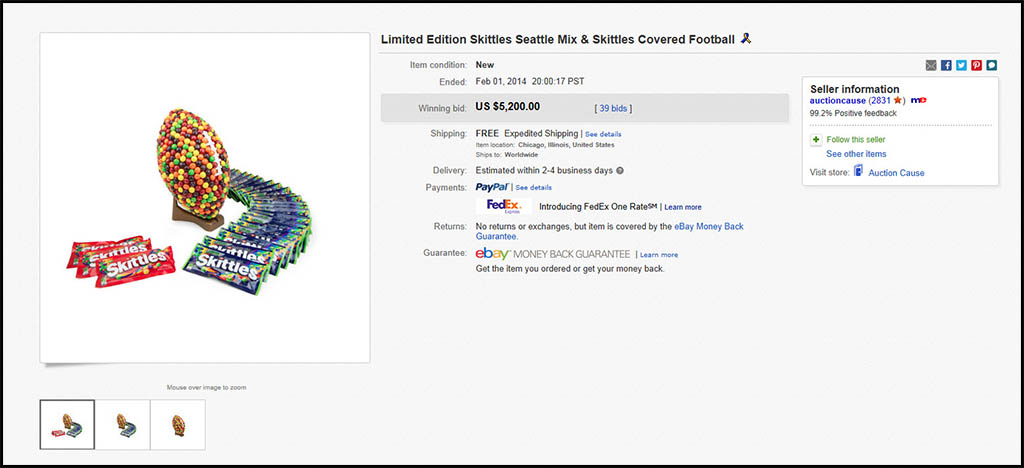The width and height of the screenshot is (1024, 468).
Task: Click the teal chat share icon
Action: click(x=991, y=65)
